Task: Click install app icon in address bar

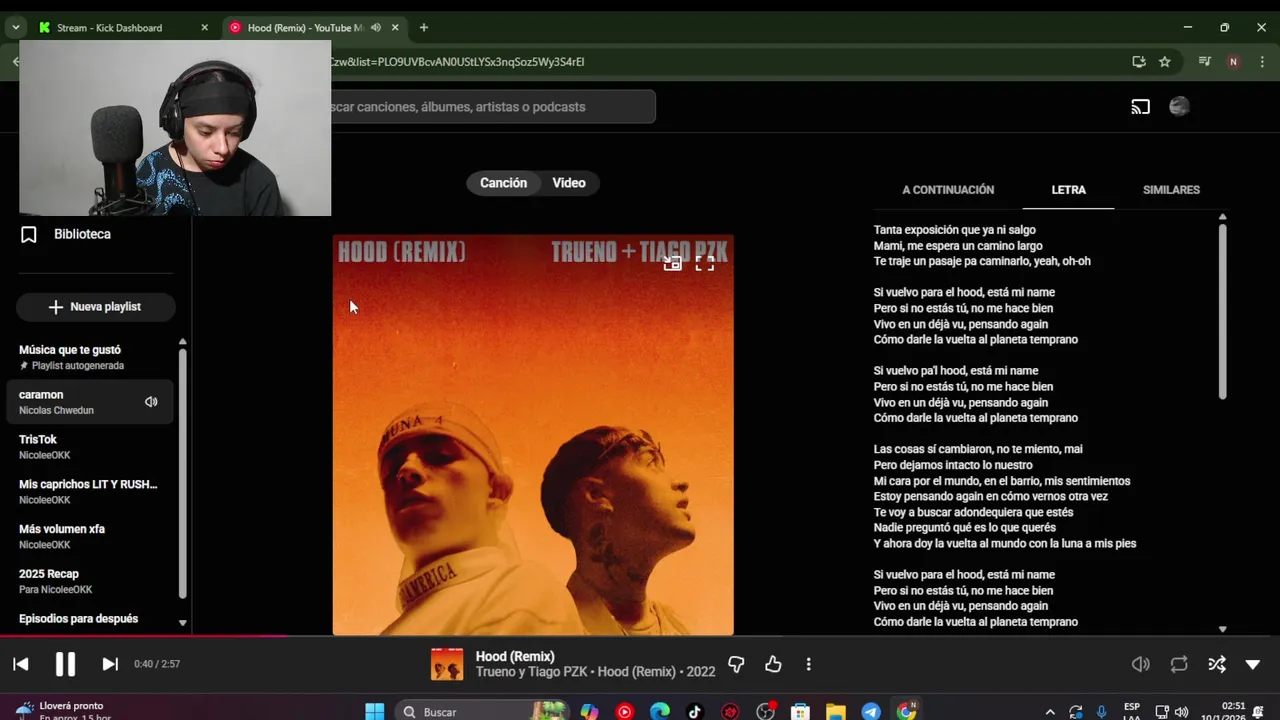Action: point(1139,62)
